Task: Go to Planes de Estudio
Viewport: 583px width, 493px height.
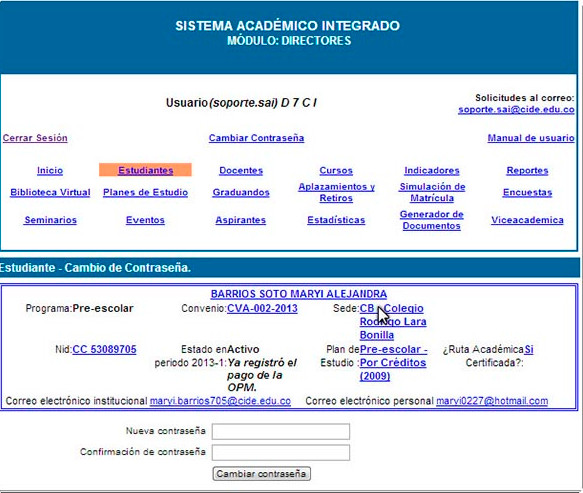Action: [145, 192]
